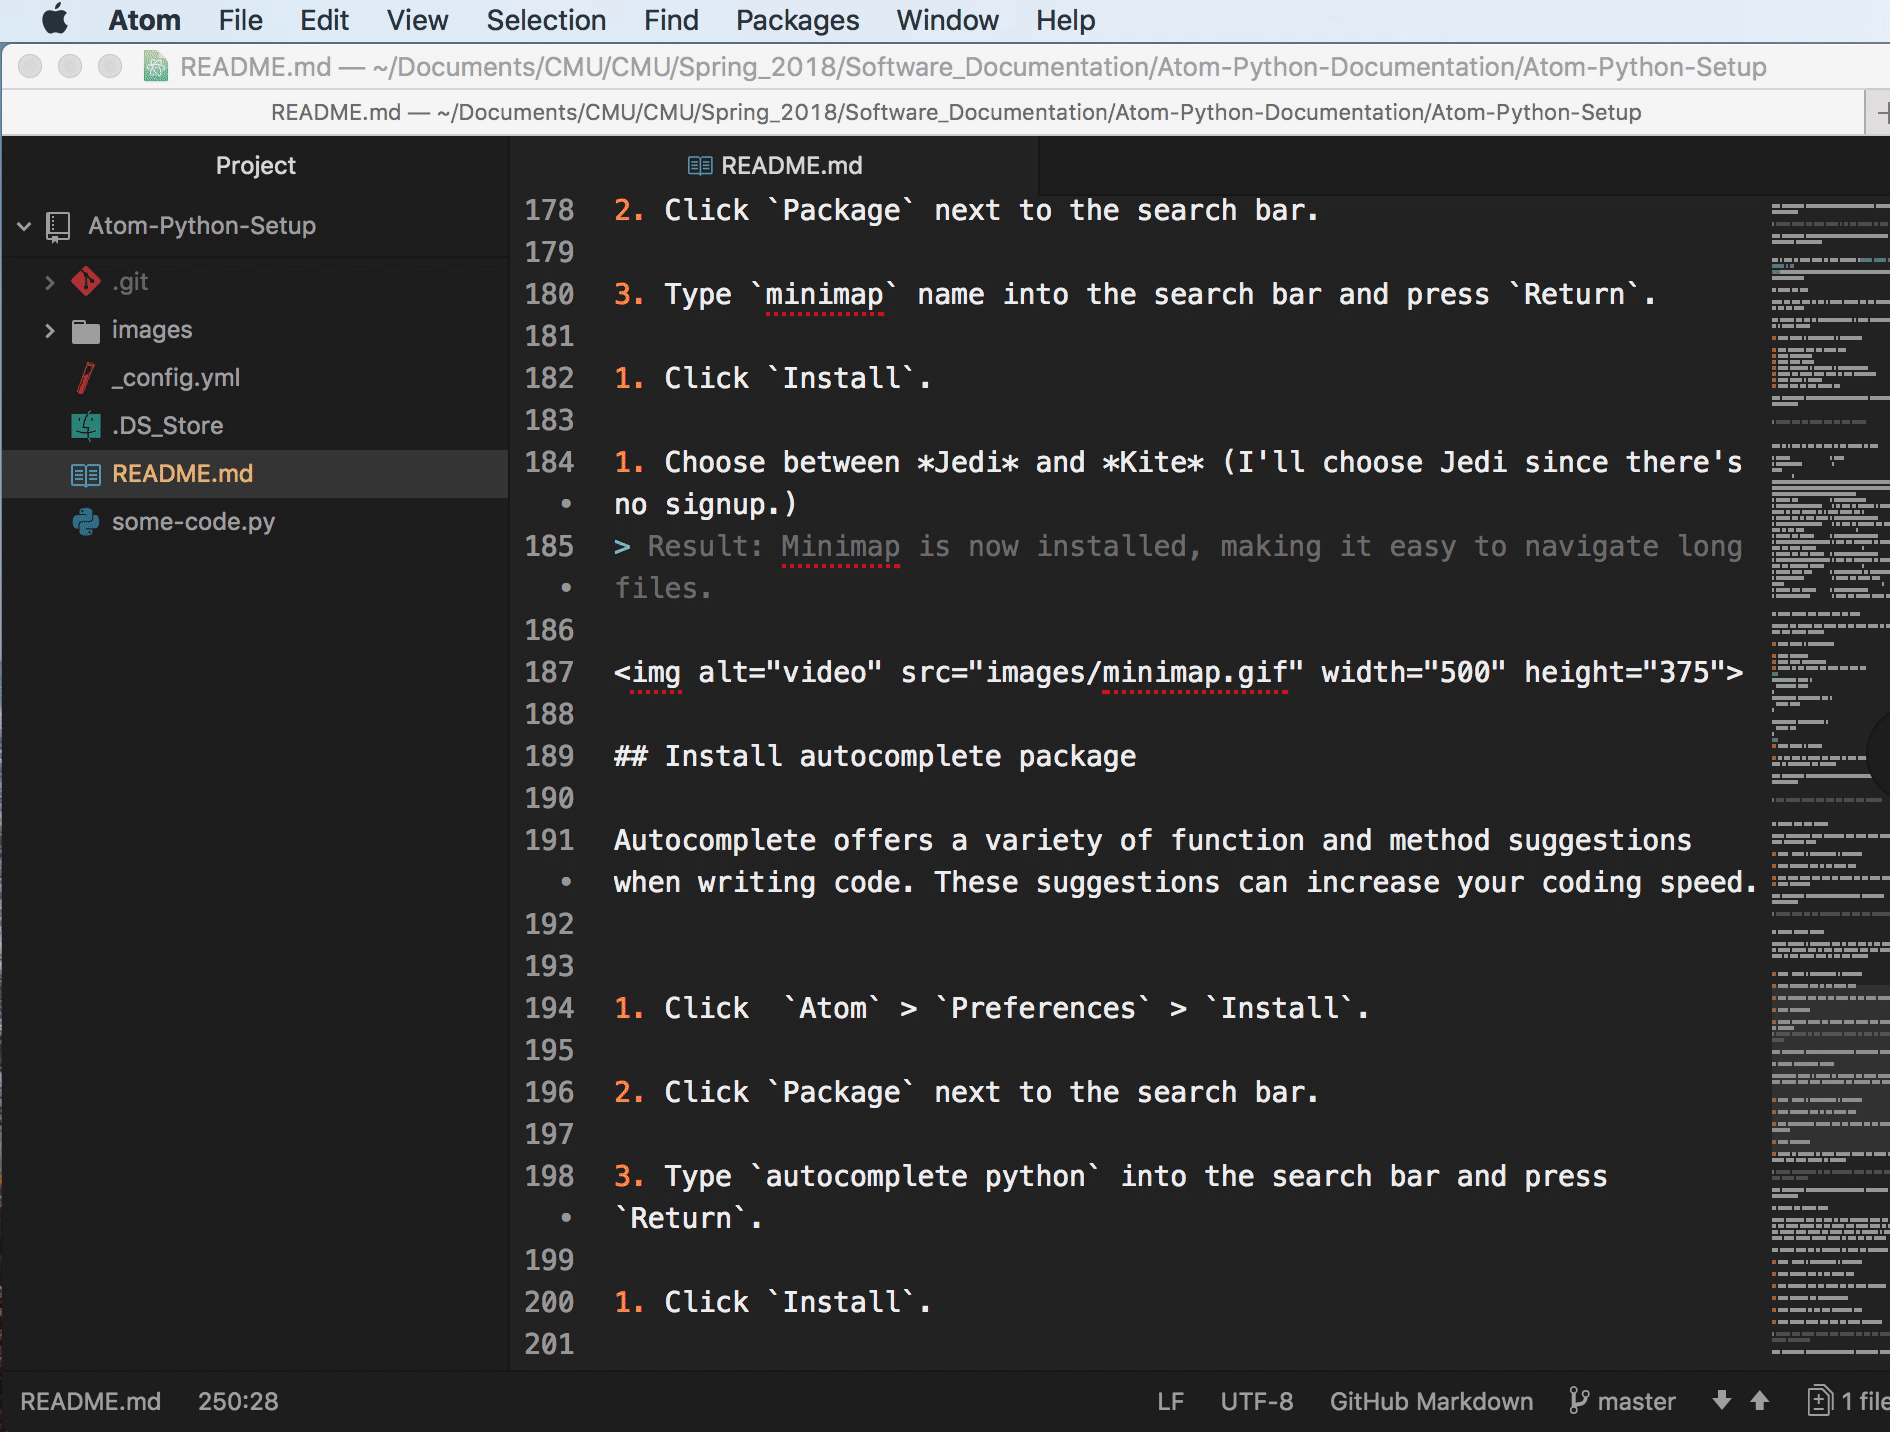Click the README.md file icon in title bar
The height and width of the screenshot is (1432, 1890).
point(156,67)
